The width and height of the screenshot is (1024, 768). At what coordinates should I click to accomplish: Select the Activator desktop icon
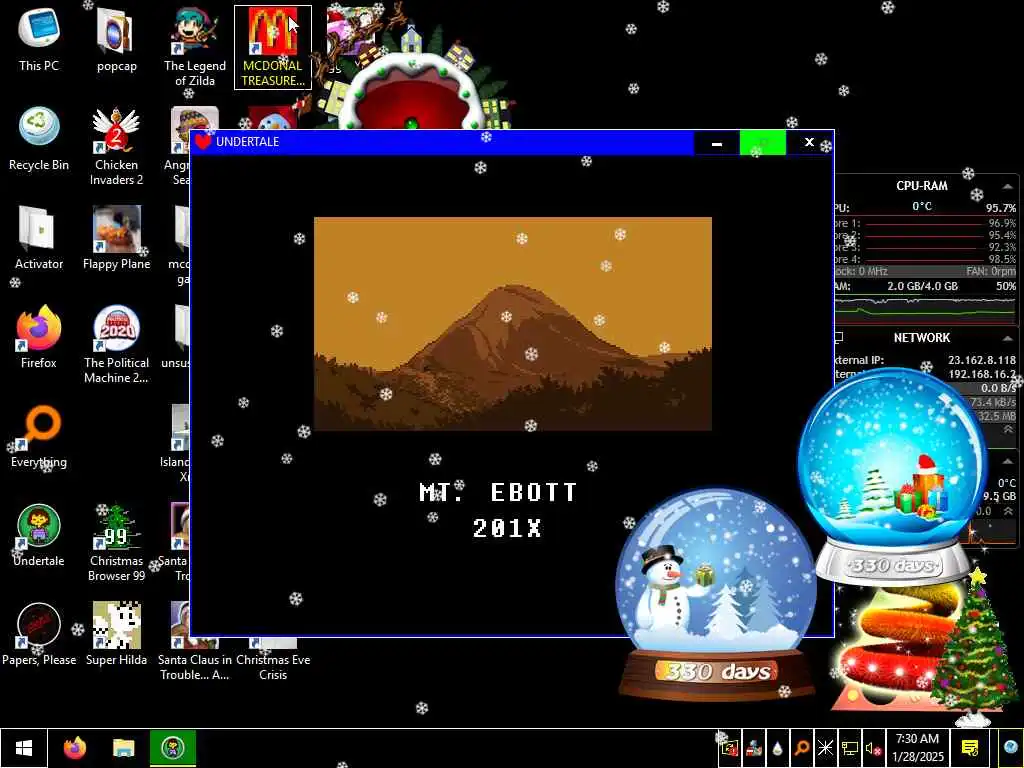[39, 238]
